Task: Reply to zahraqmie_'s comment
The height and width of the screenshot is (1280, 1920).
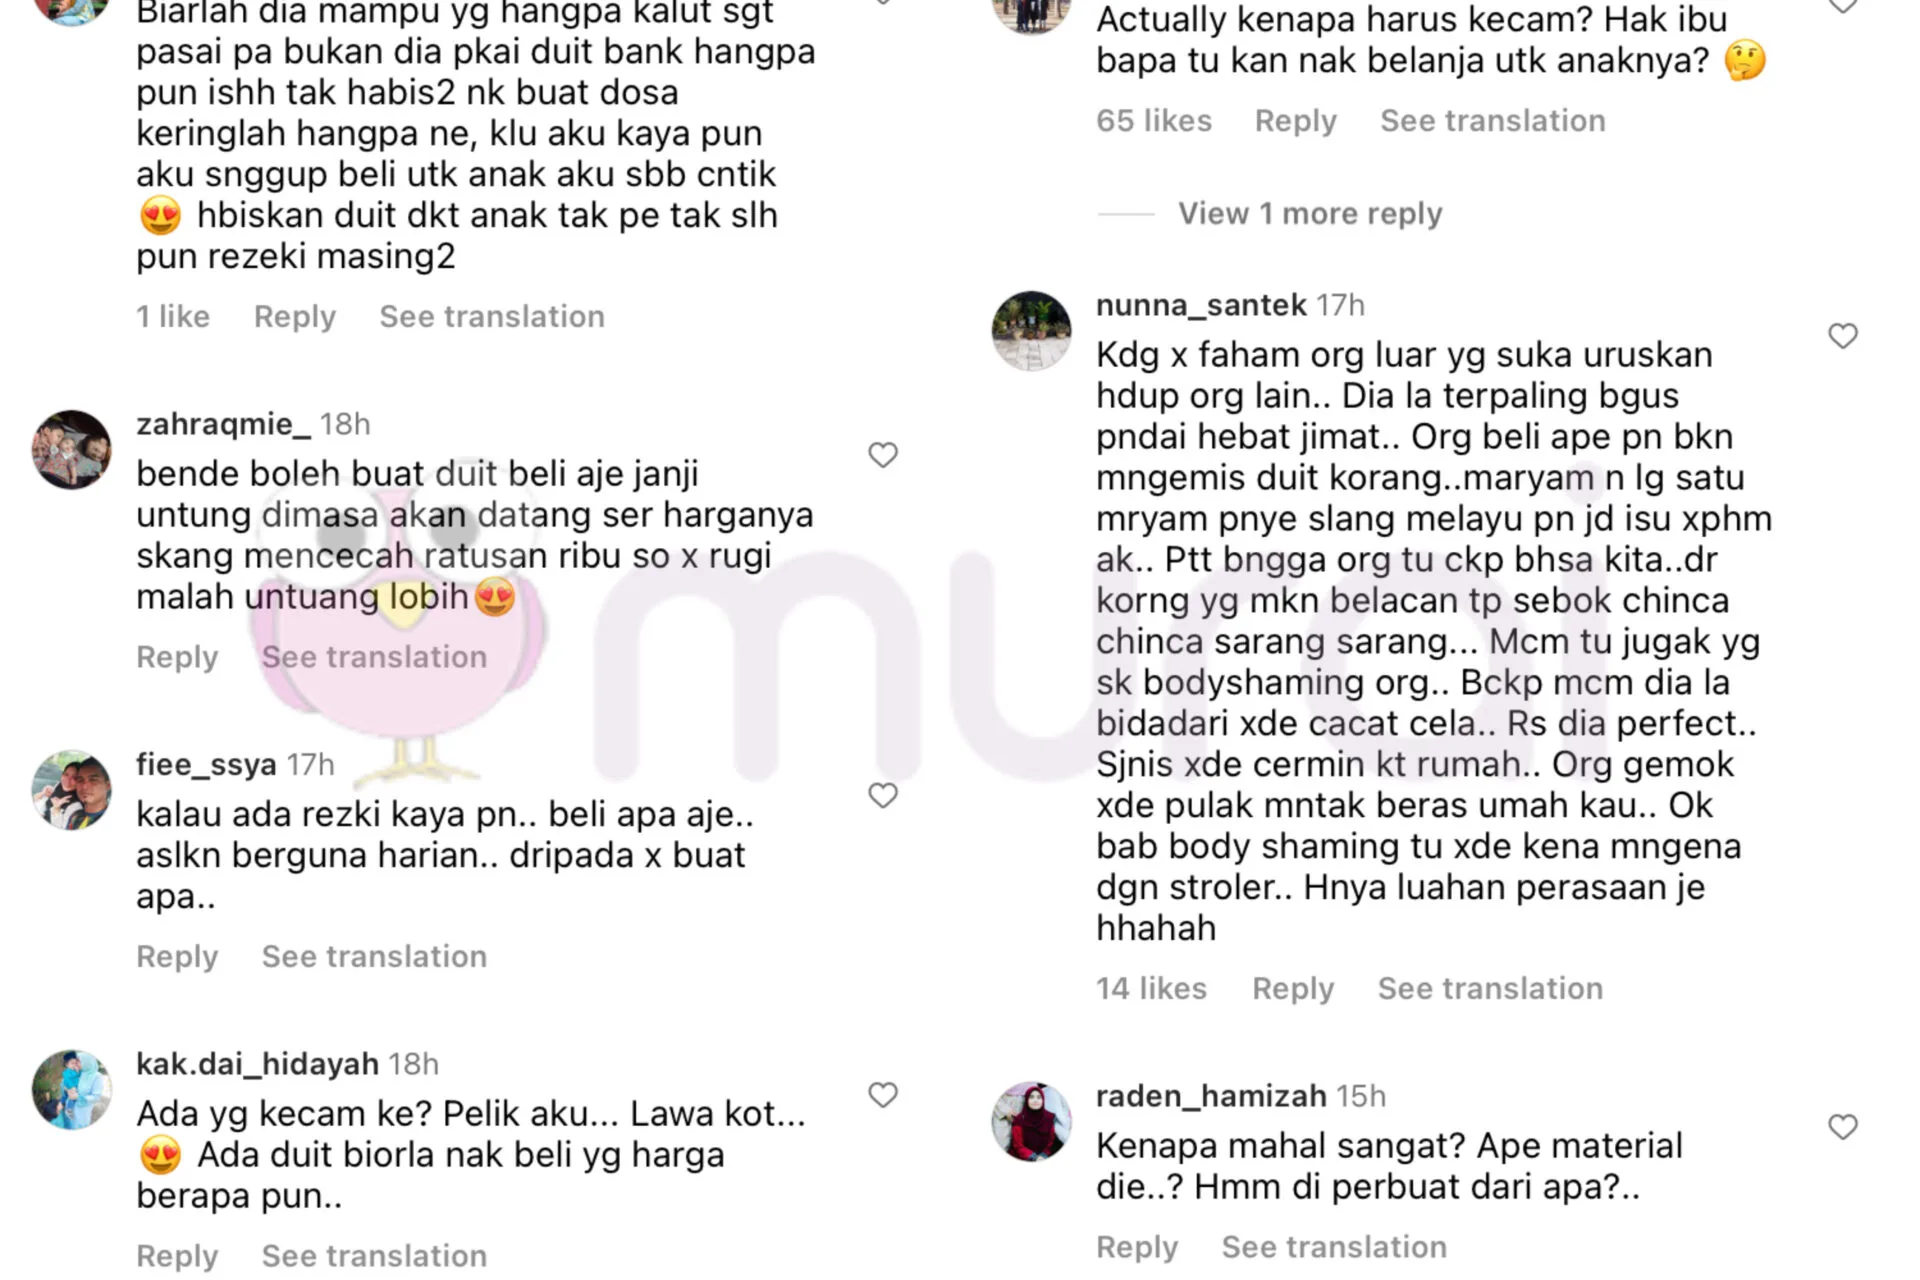Action: (177, 657)
